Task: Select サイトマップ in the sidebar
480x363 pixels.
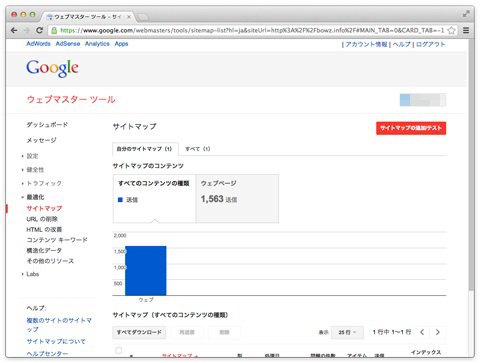Action: [x=44, y=208]
